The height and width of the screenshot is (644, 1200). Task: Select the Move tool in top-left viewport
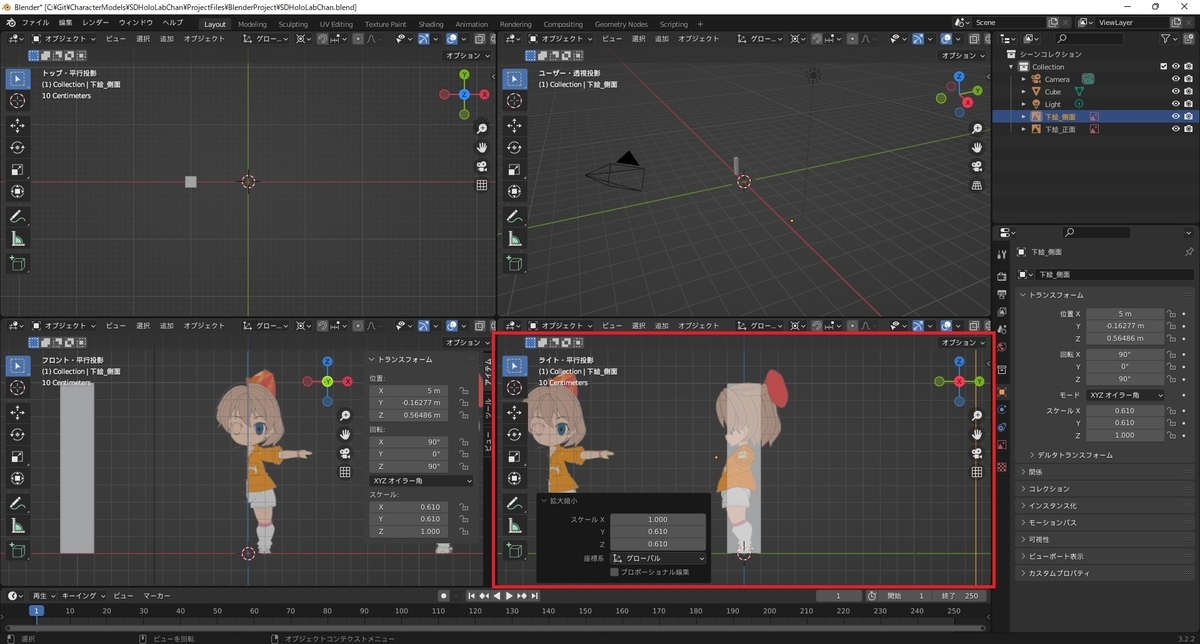coord(18,125)
